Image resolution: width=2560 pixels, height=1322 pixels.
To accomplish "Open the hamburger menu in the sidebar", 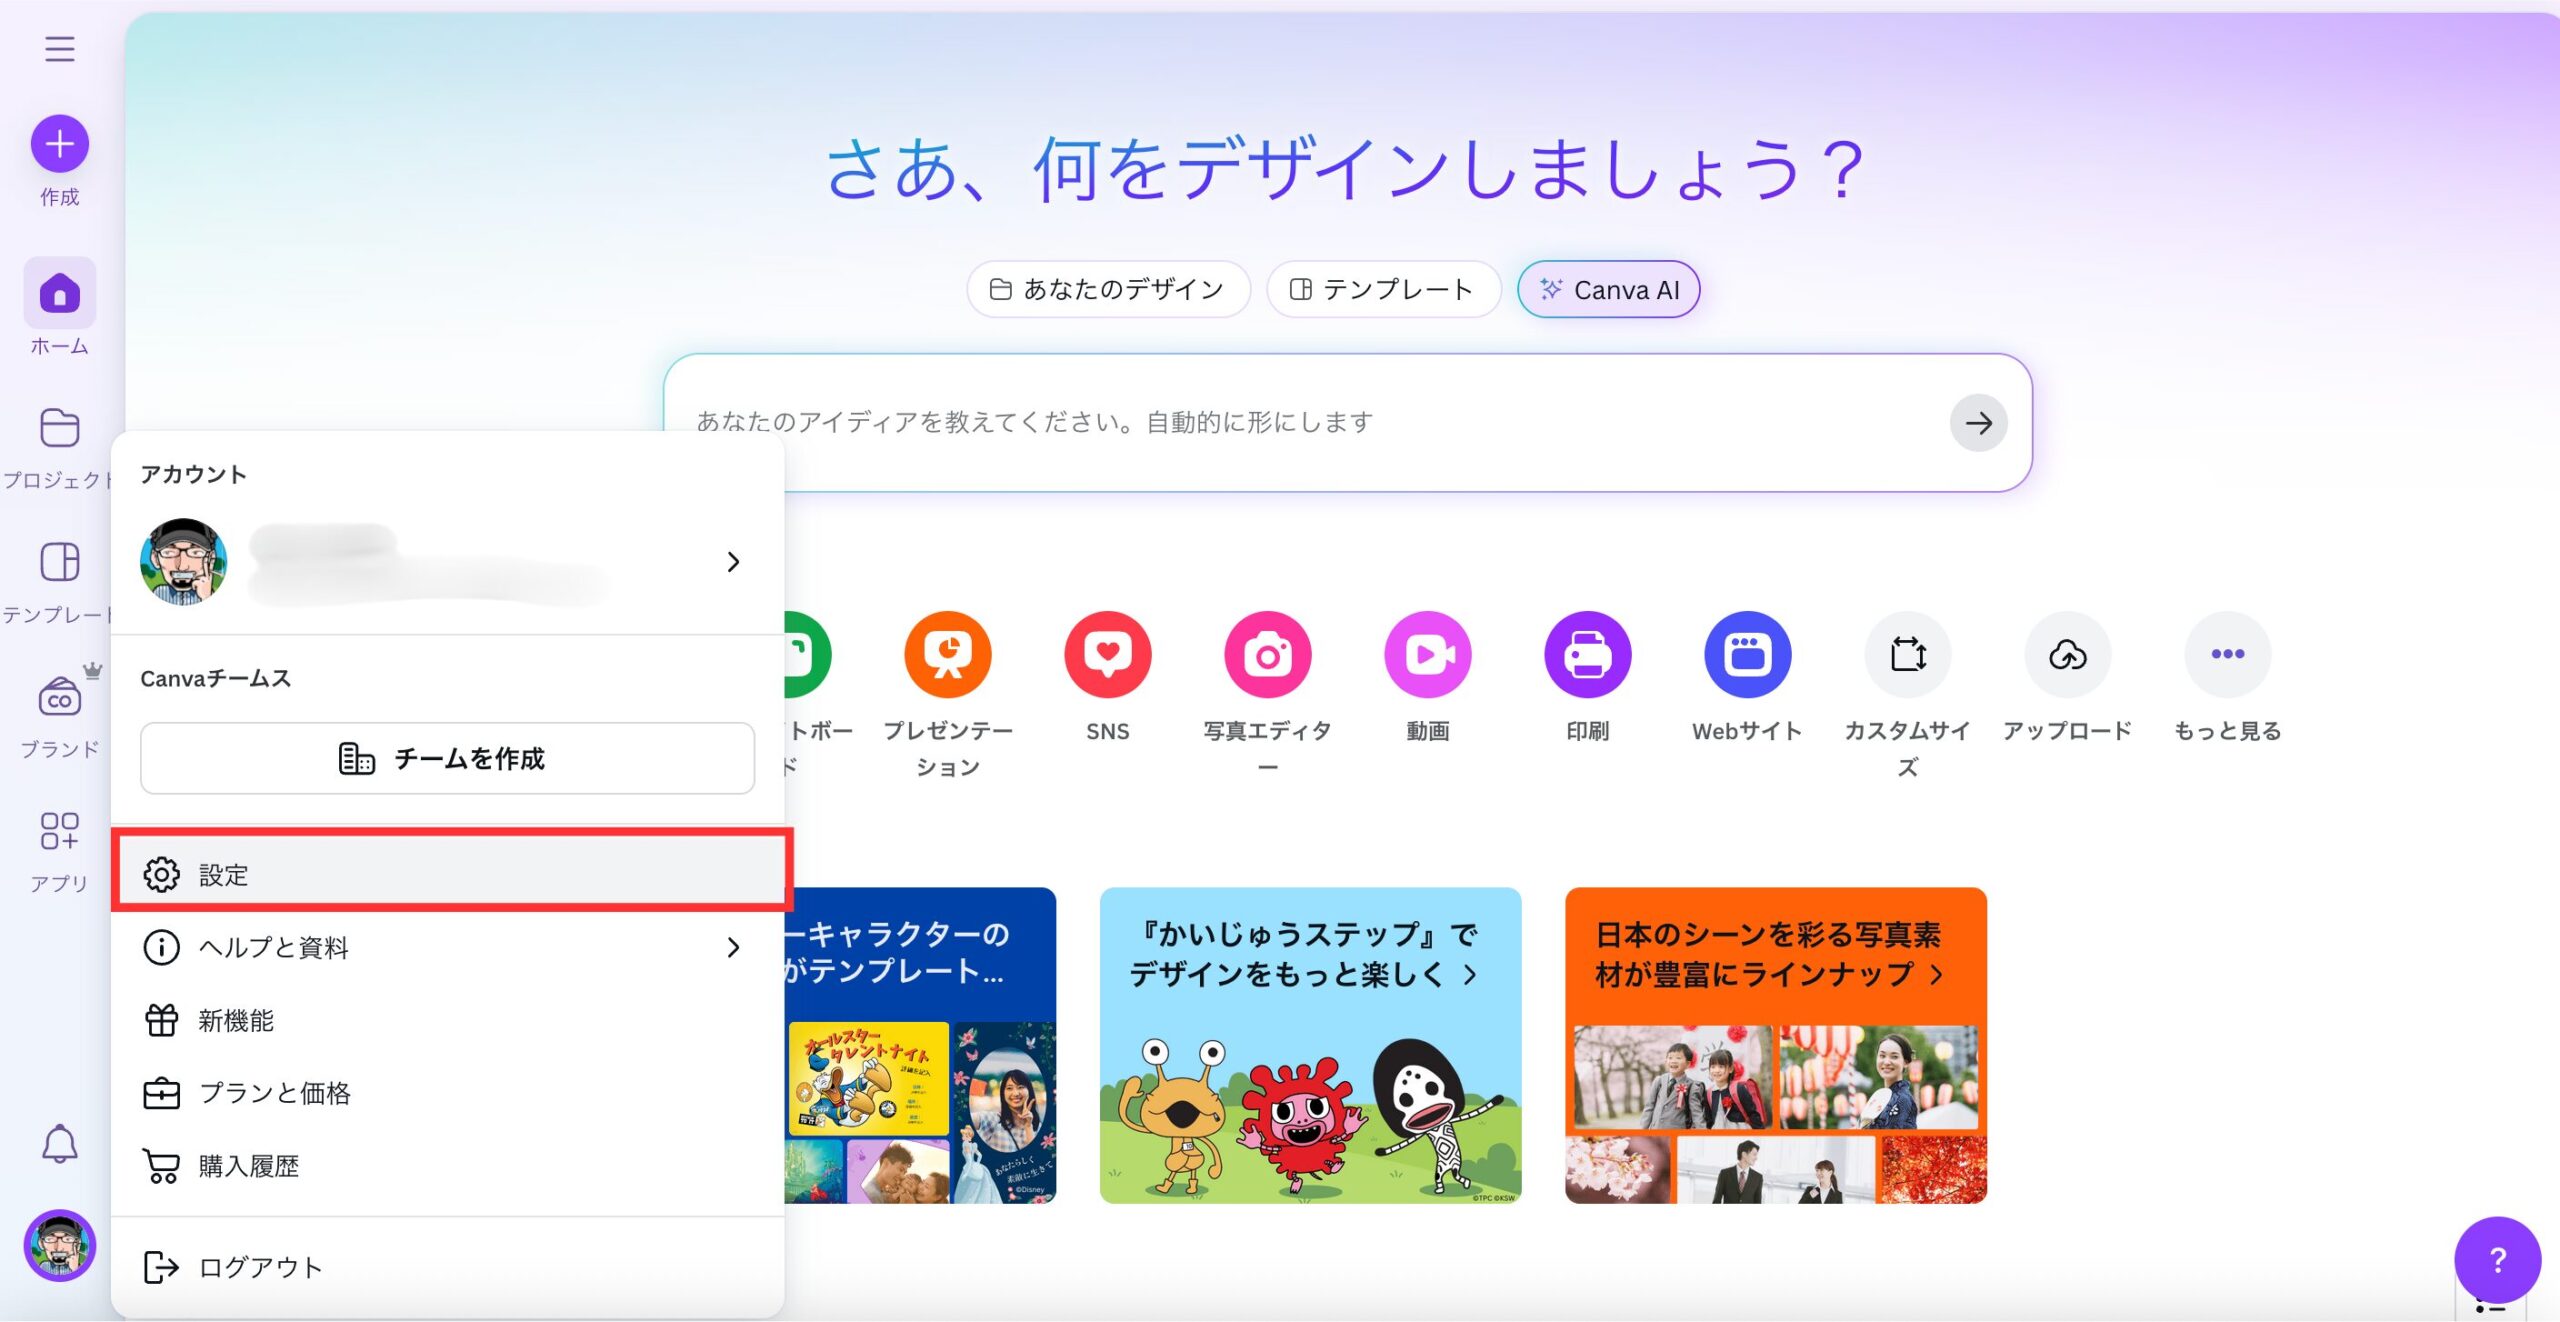I will pyautogui.click(x=59, y=48).
